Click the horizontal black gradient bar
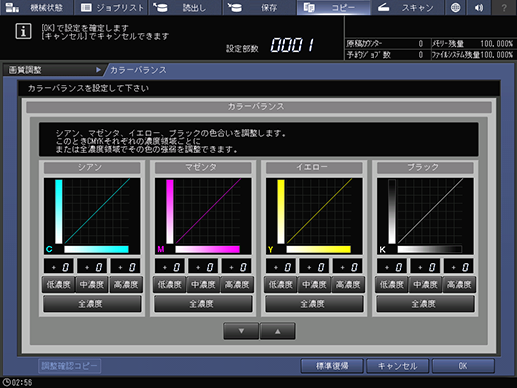The image size is (517, 388). click(429, 249)
